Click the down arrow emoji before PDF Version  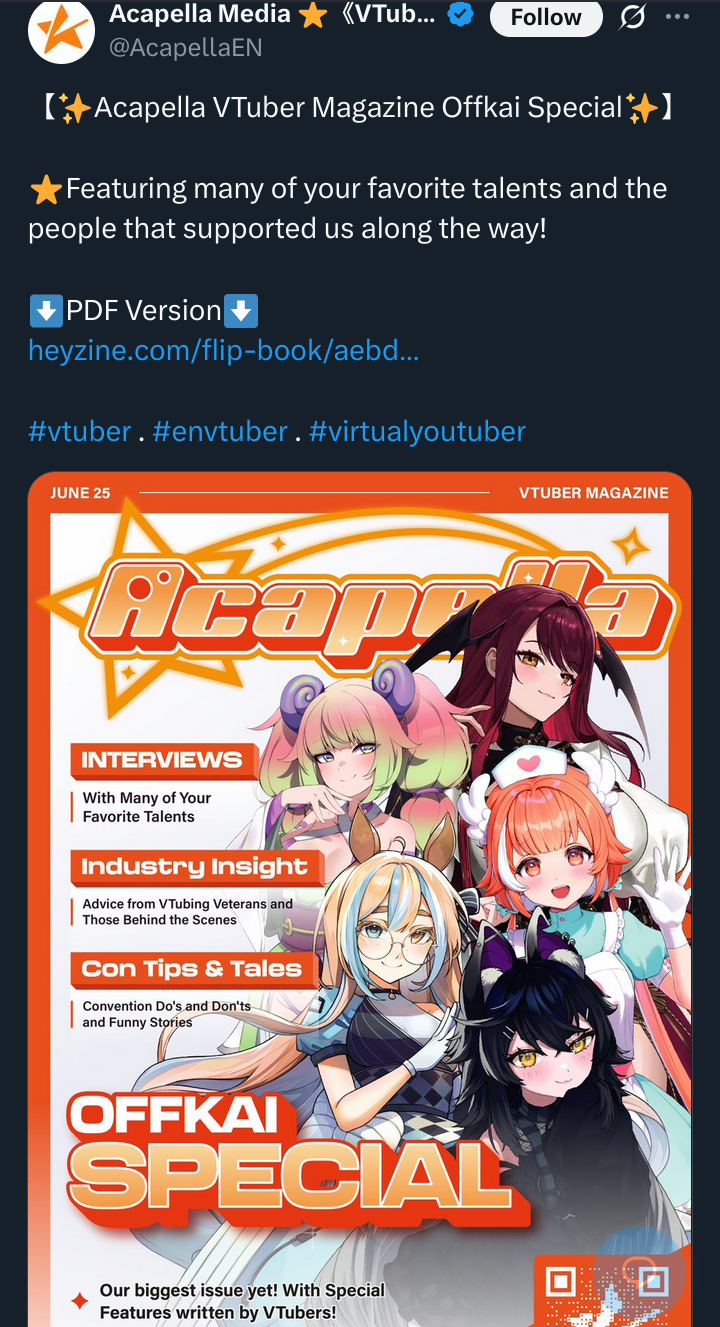46,311
